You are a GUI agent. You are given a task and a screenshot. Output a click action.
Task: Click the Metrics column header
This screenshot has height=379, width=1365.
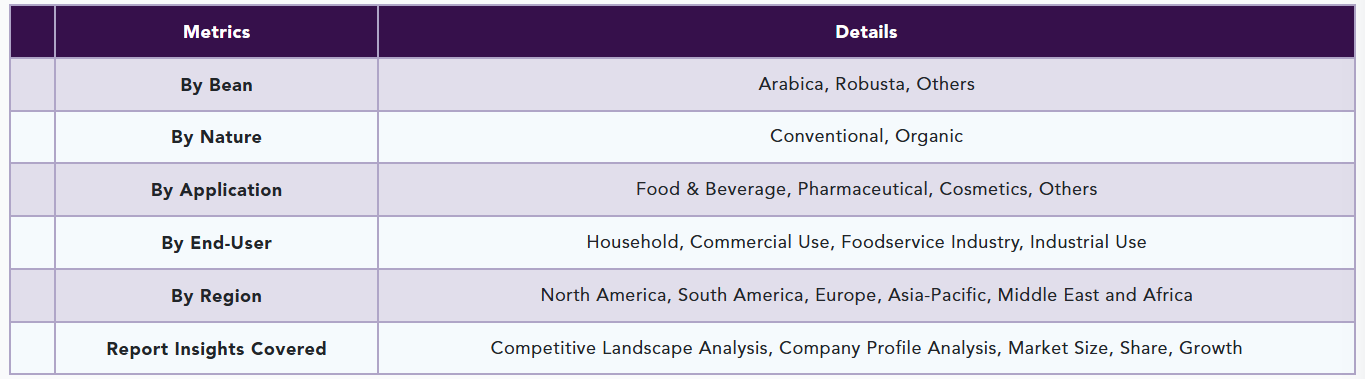(216, 32)
